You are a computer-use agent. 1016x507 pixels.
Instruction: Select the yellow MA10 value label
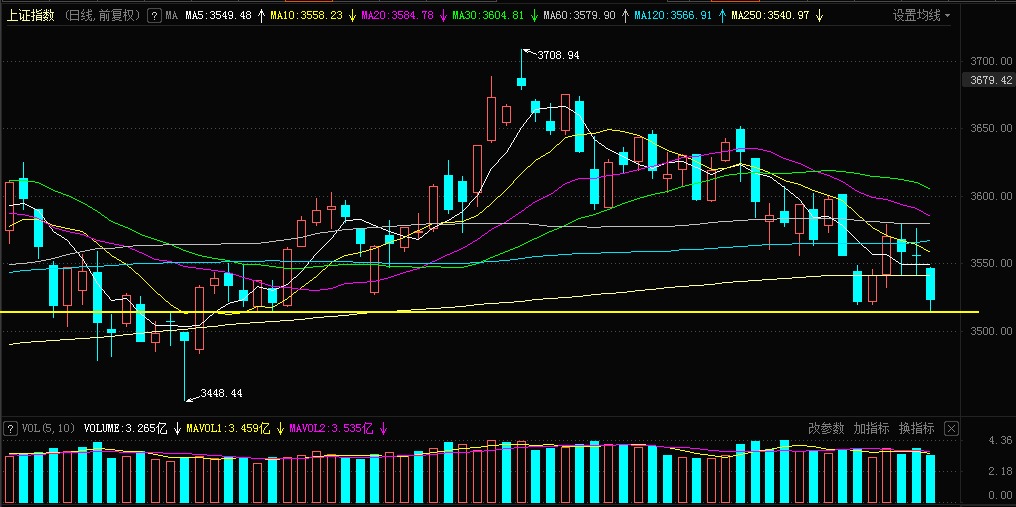pyautogui.click(x=306, y=16)
